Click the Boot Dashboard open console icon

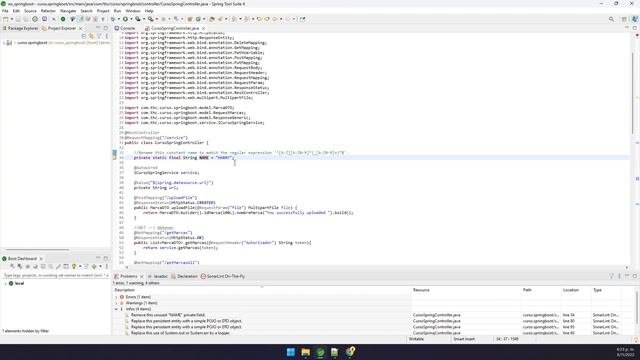click(43, 266)
